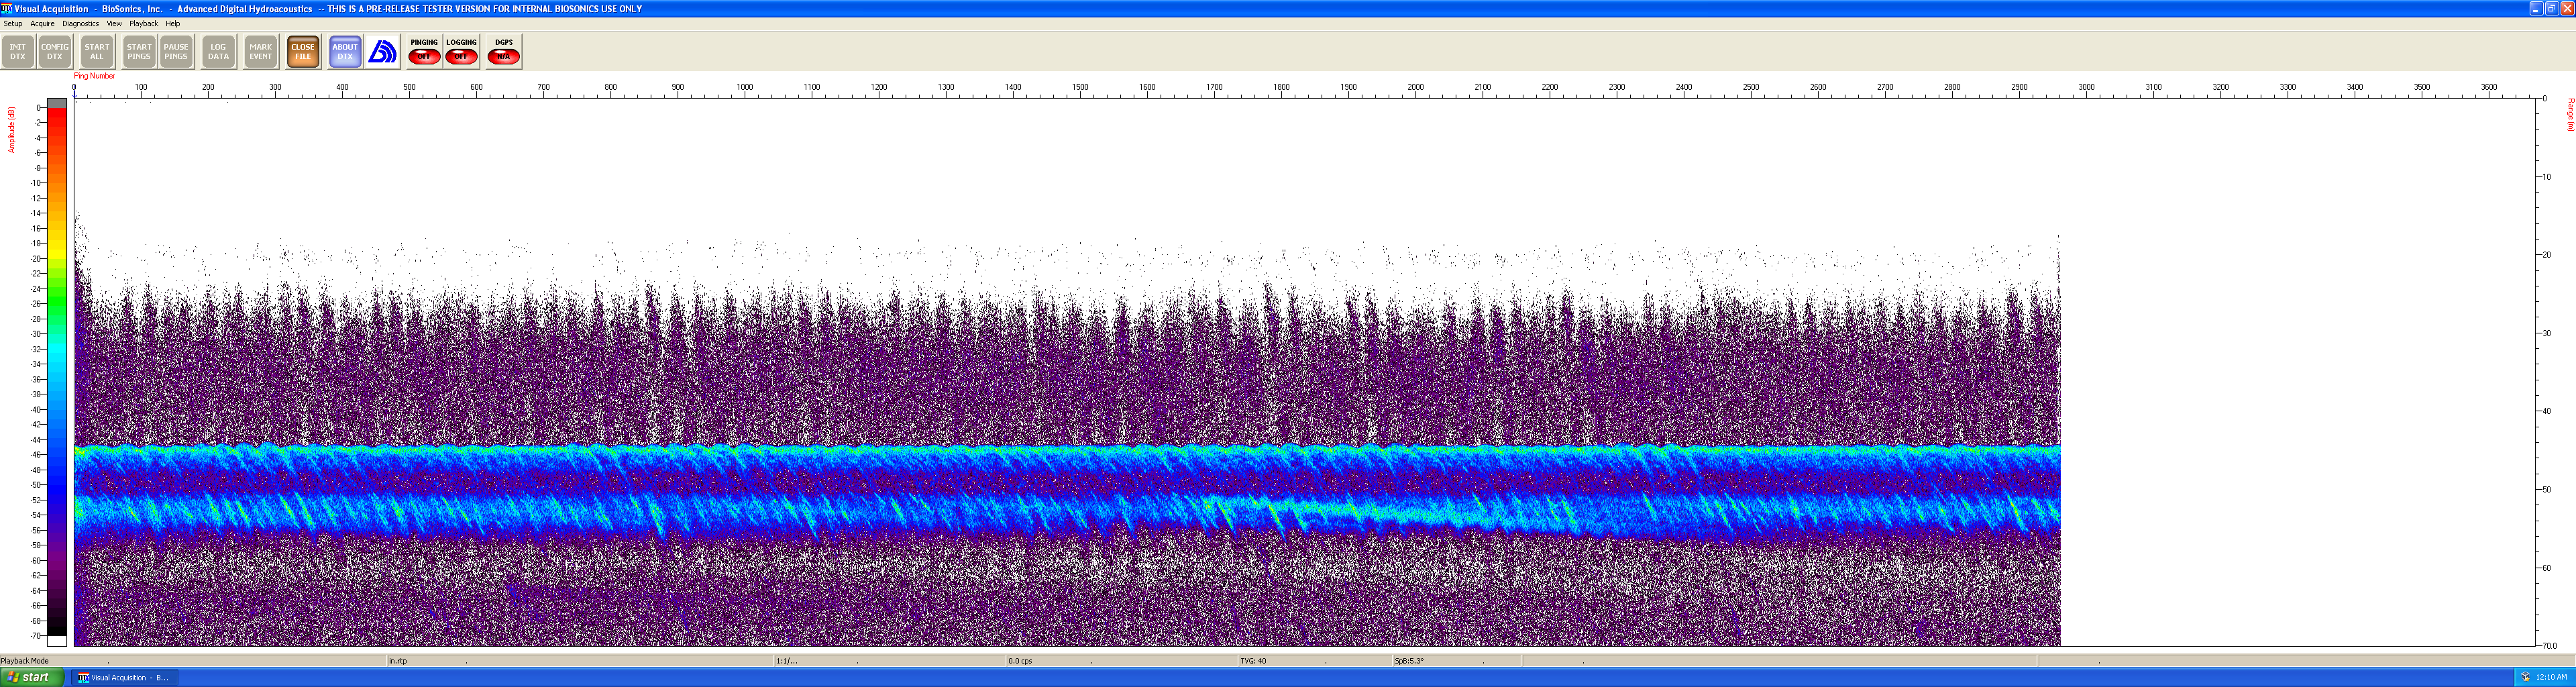The image size is (2576, 687).
Task: Open the Acquire menu
Action: click(x=42, y=23)
